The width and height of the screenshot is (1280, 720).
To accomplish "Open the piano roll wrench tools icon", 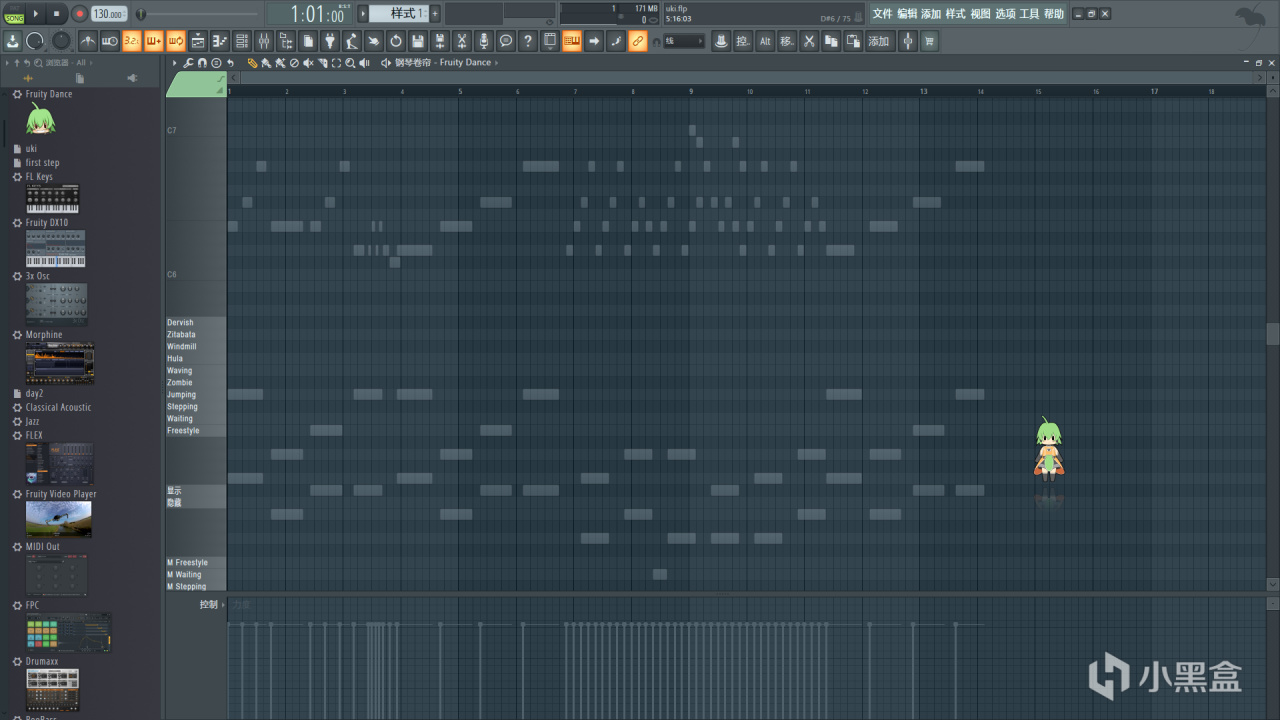I will [x=189, y=63].
